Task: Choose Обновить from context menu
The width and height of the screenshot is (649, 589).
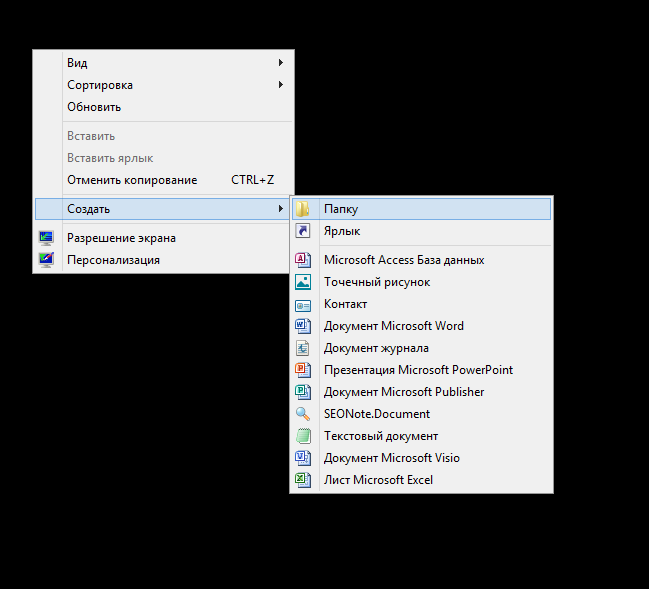Action: [94, 107]
